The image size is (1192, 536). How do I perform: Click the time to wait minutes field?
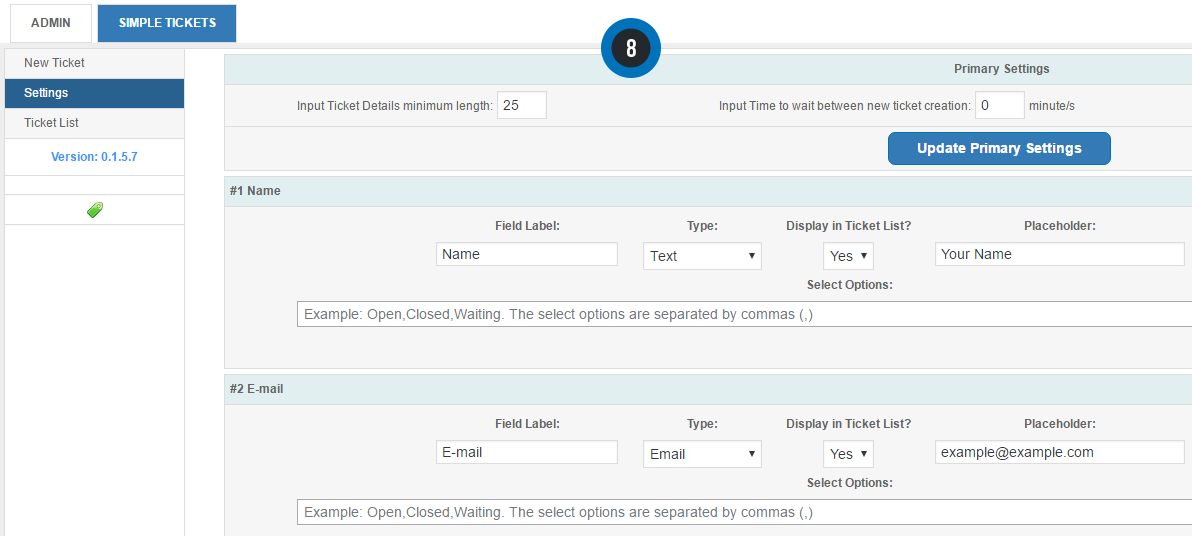pos(1000,106)
